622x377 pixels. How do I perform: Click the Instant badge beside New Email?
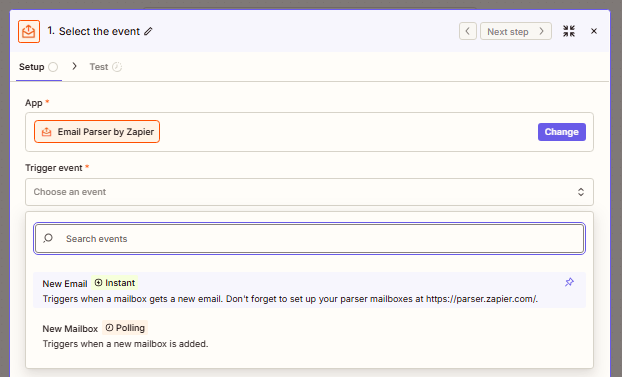click(x=115, y=283)
